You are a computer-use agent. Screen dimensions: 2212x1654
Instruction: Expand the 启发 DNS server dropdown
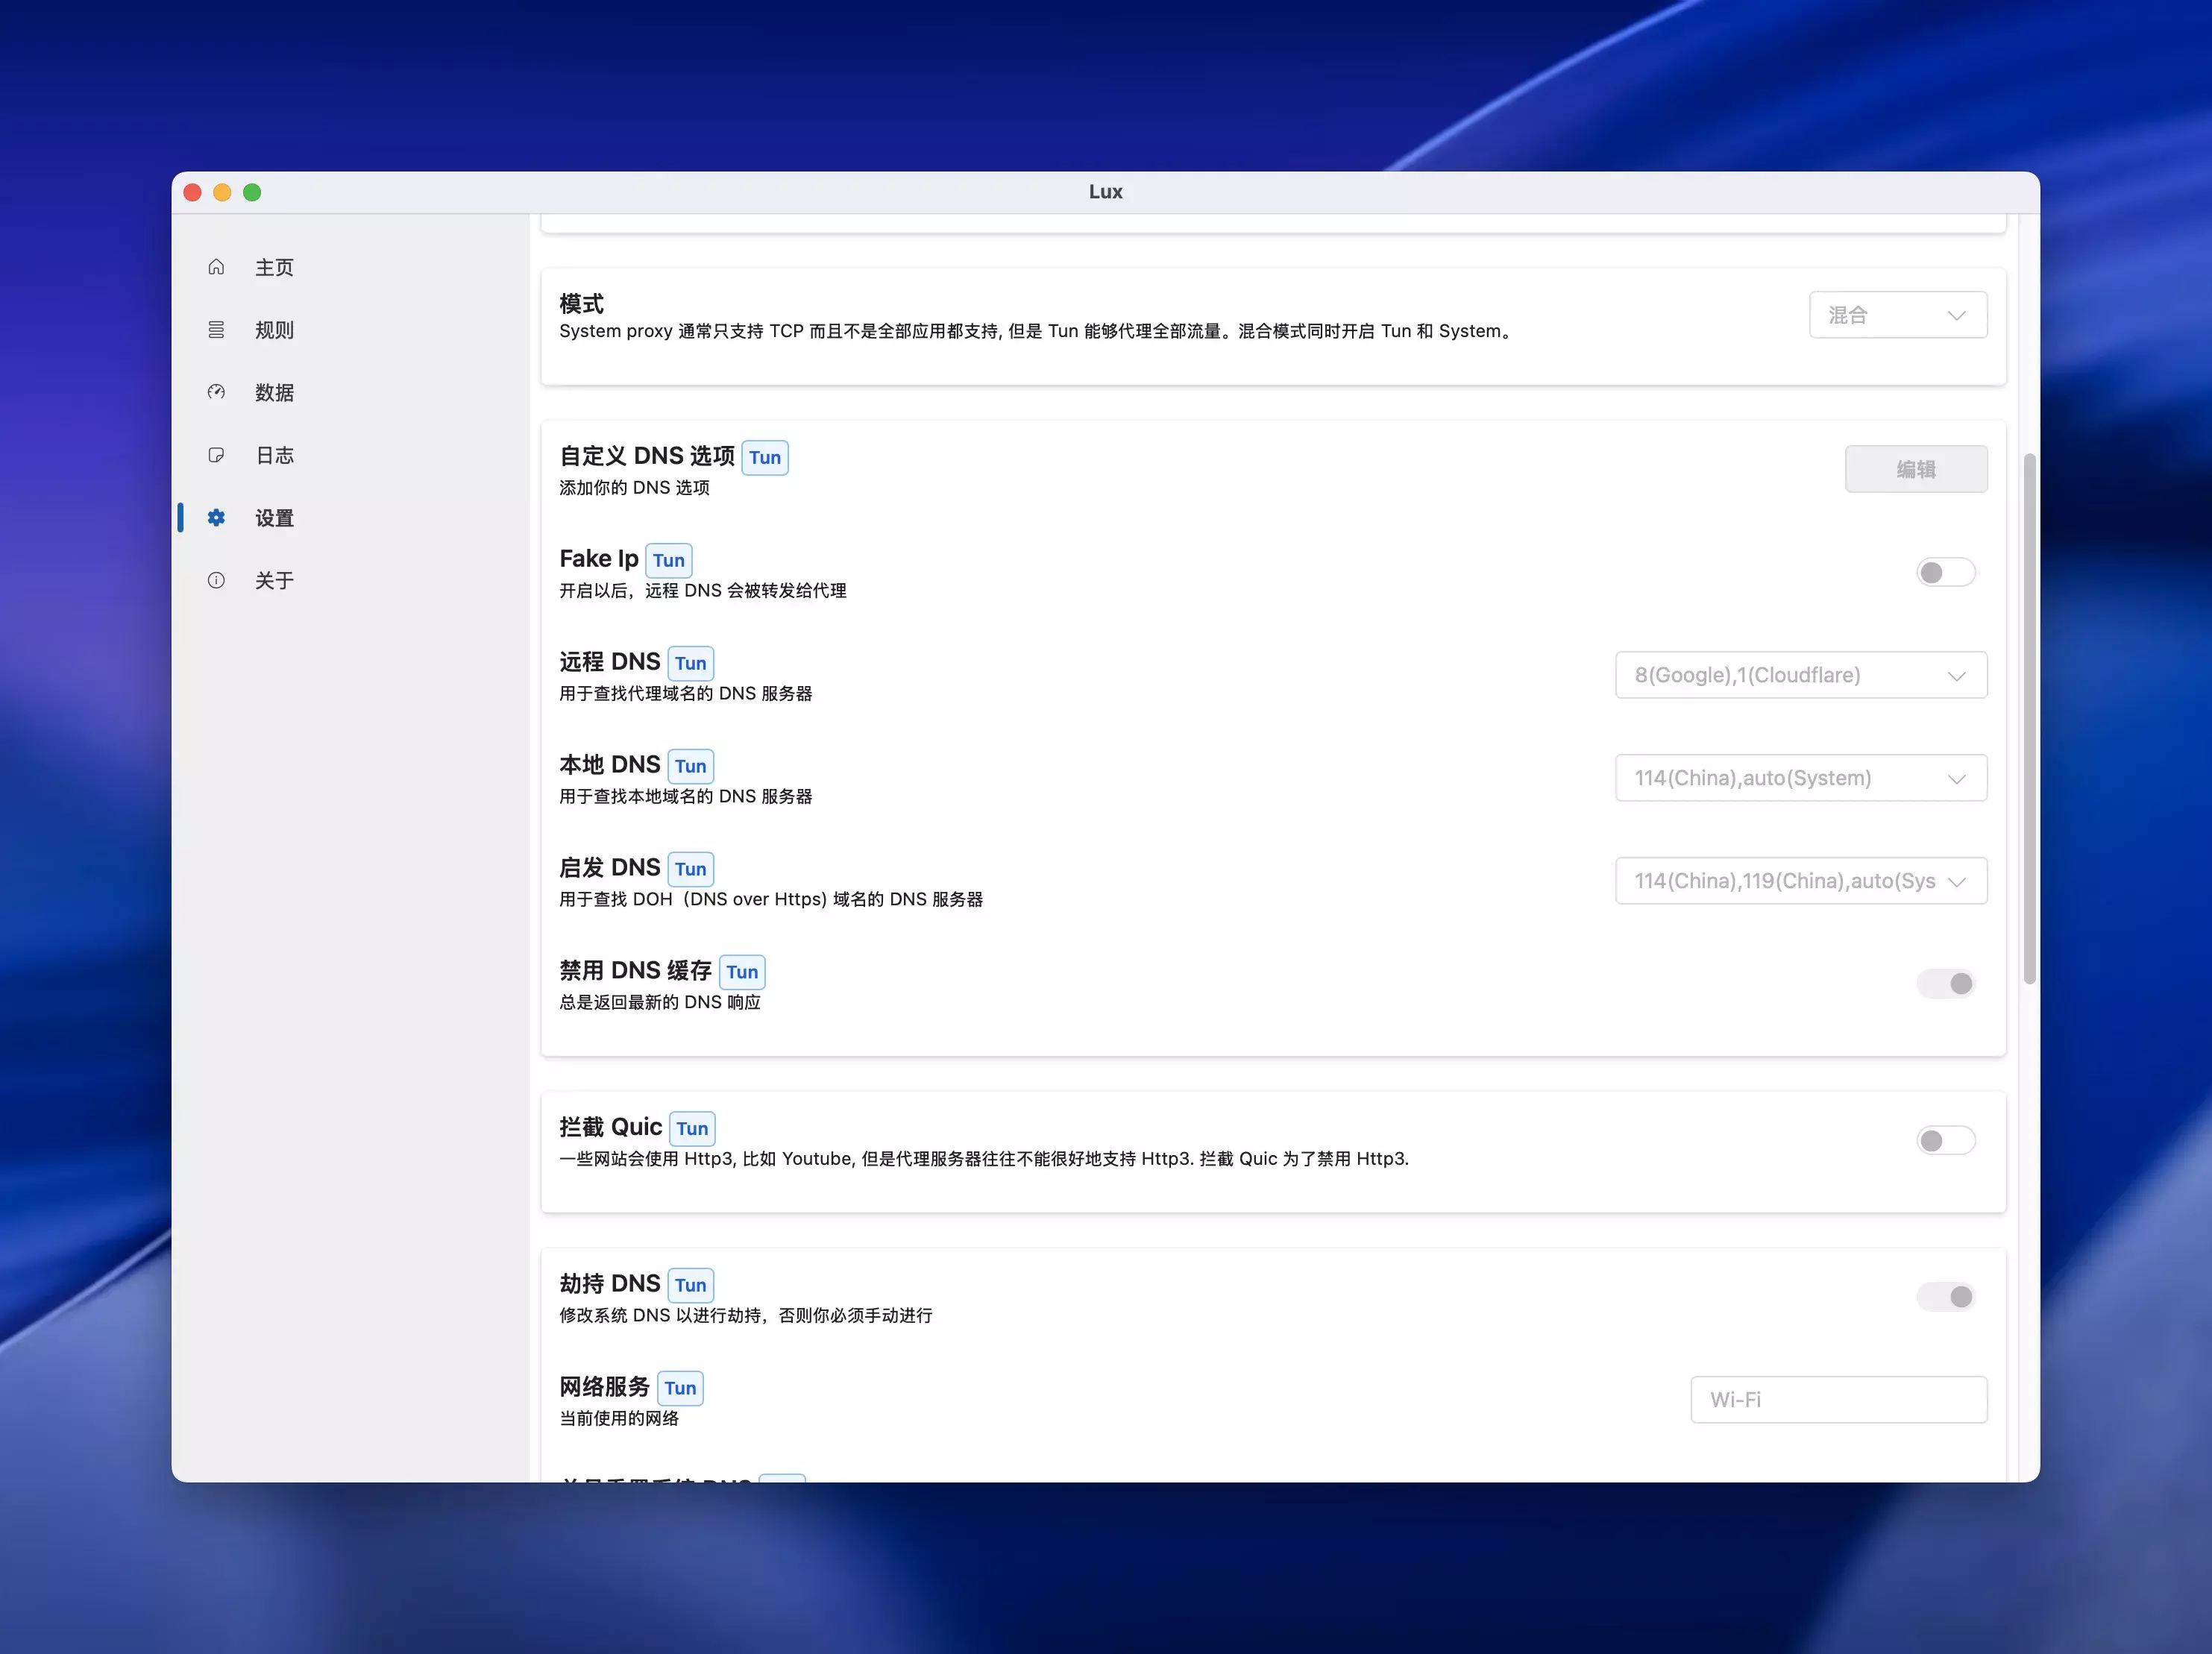pos(1800,881)
